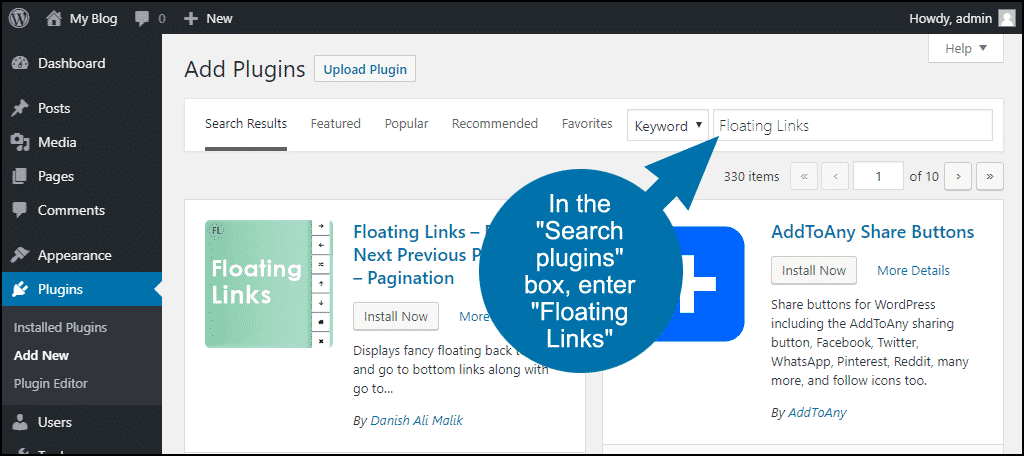View More Details for AddToAny
Image resolution: width=1024 pixels, height=456 pixels.
[913, 270]
